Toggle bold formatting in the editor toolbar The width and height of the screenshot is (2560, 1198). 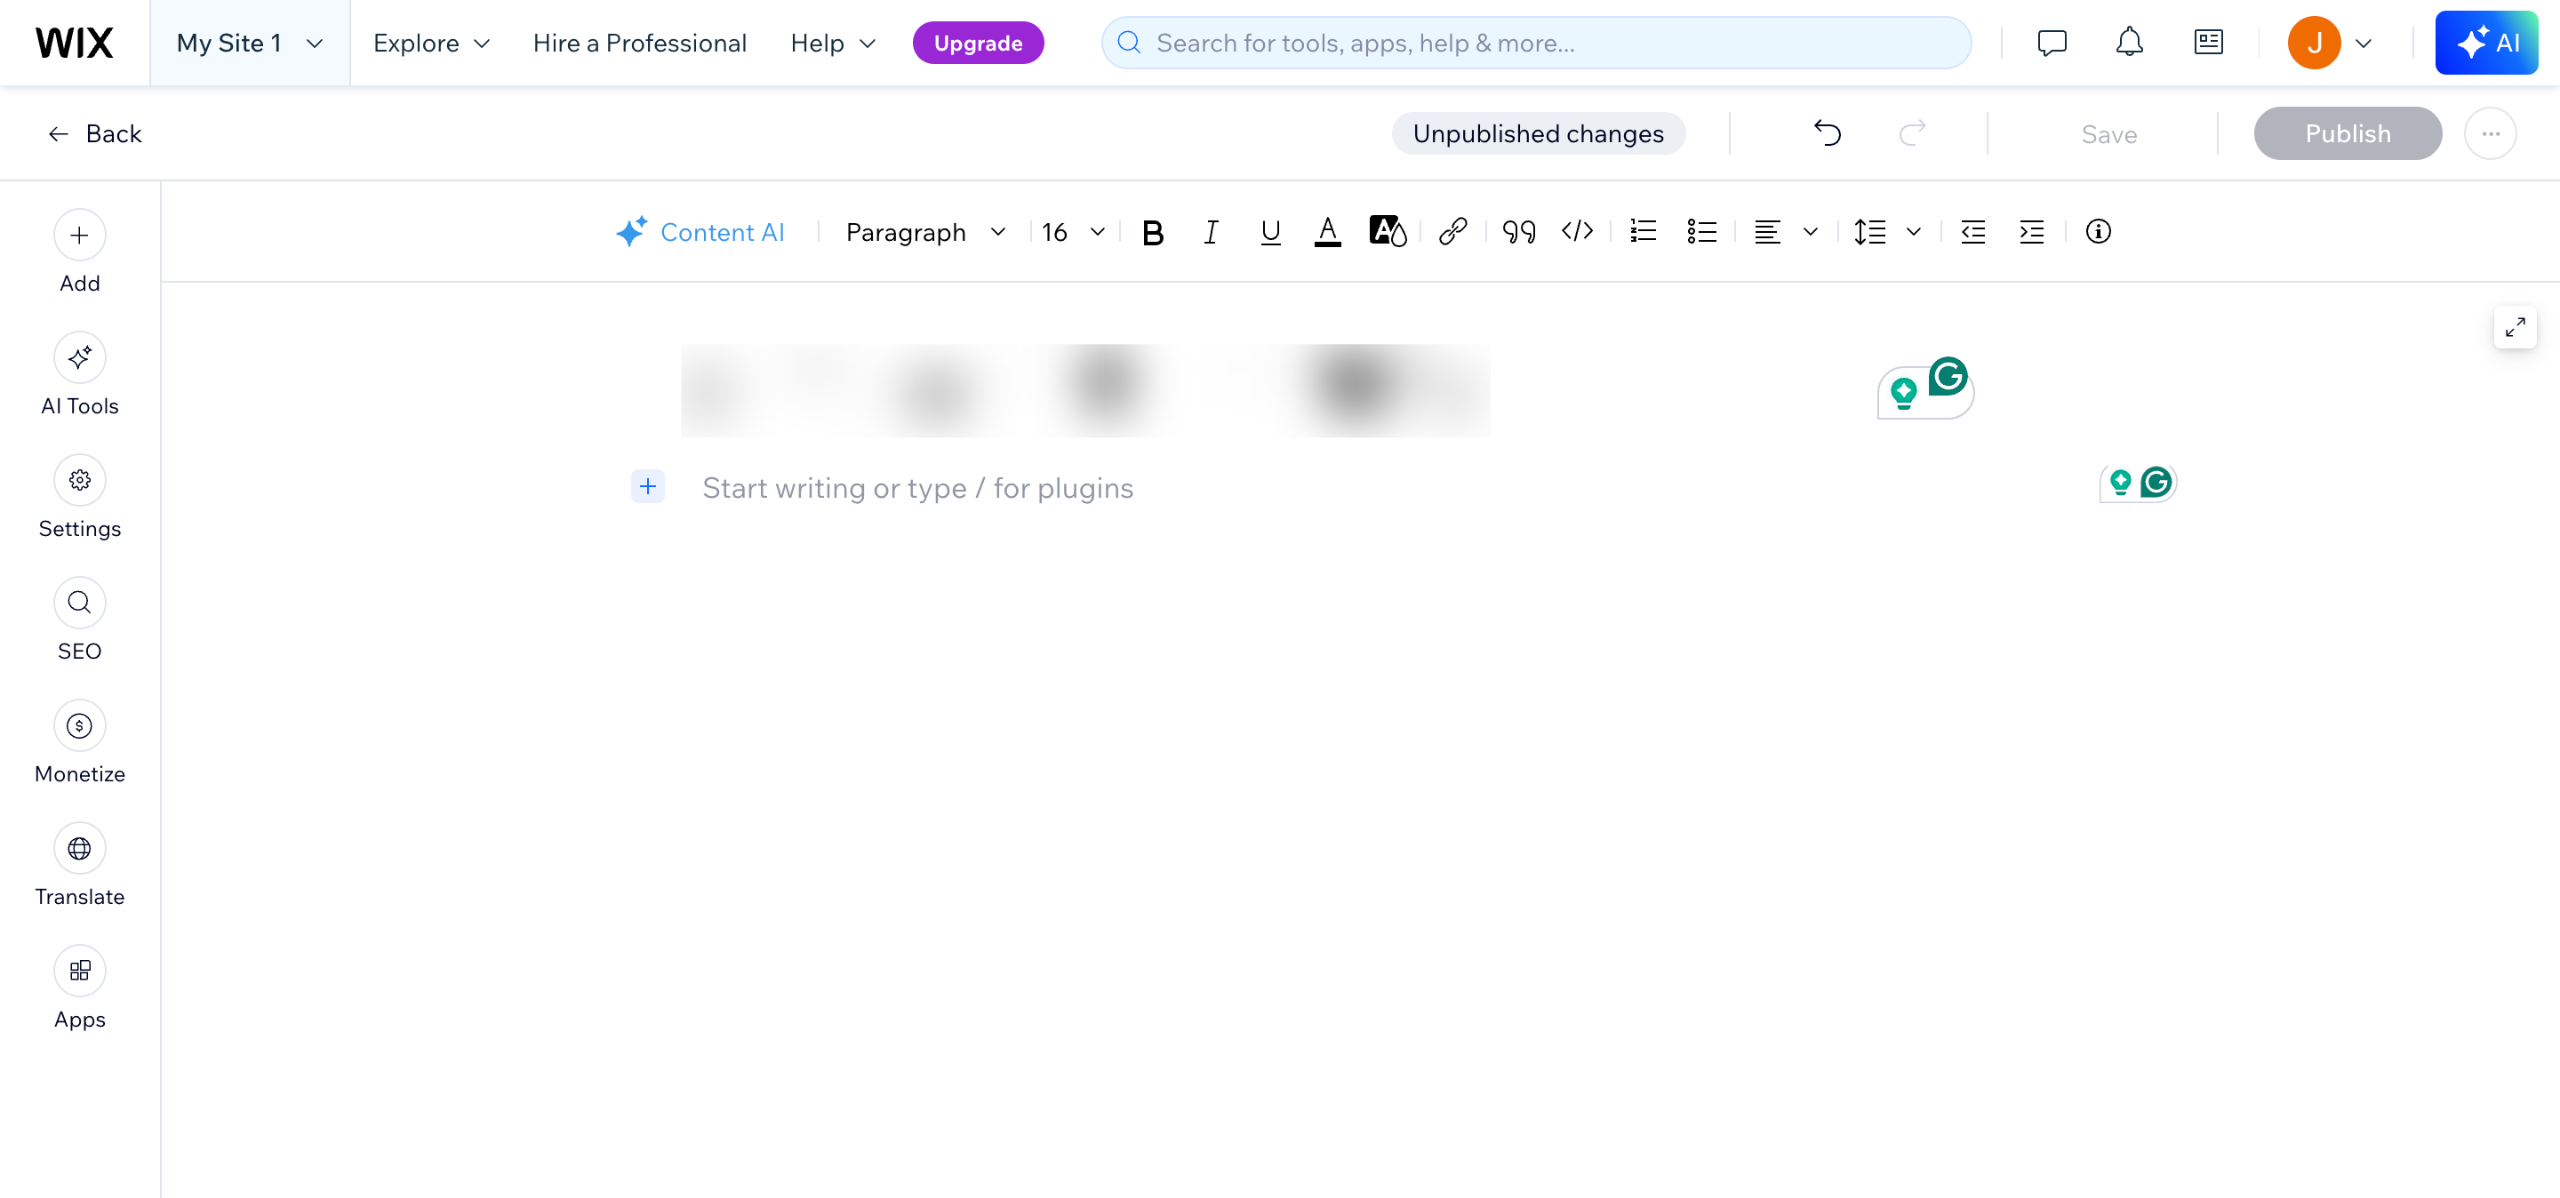point(1152,232)
